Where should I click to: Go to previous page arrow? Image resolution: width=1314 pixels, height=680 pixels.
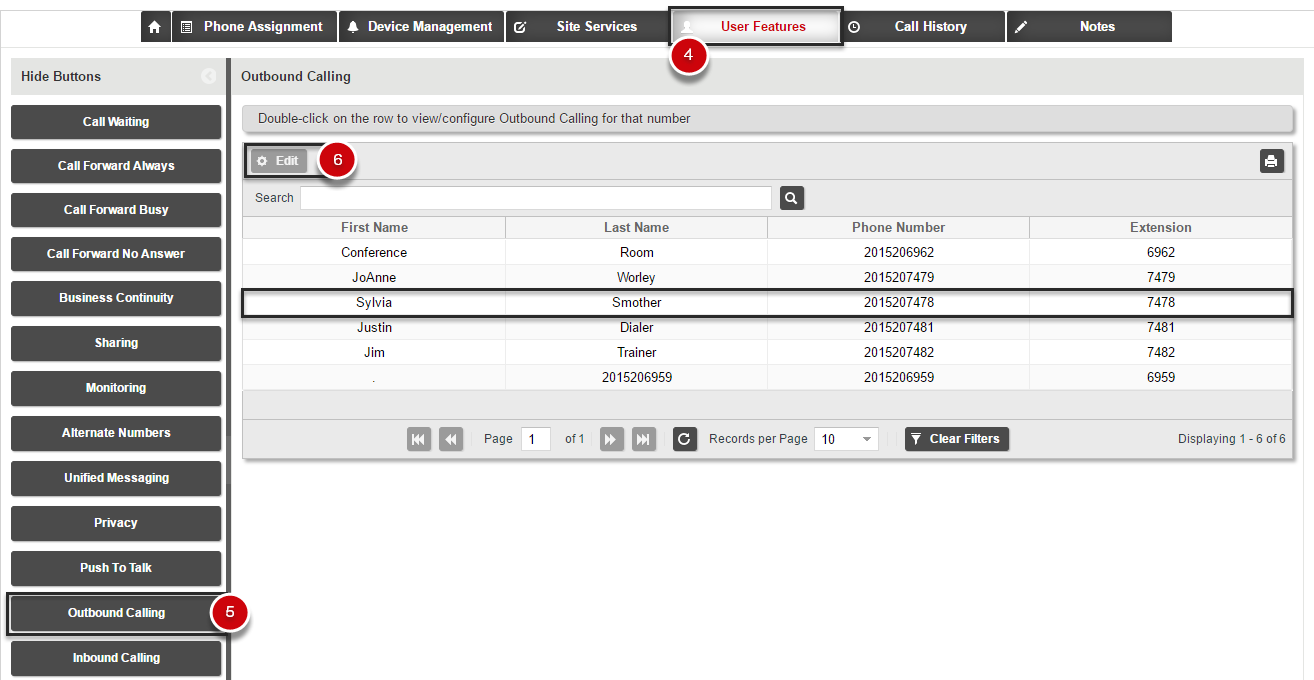(451, 439)
